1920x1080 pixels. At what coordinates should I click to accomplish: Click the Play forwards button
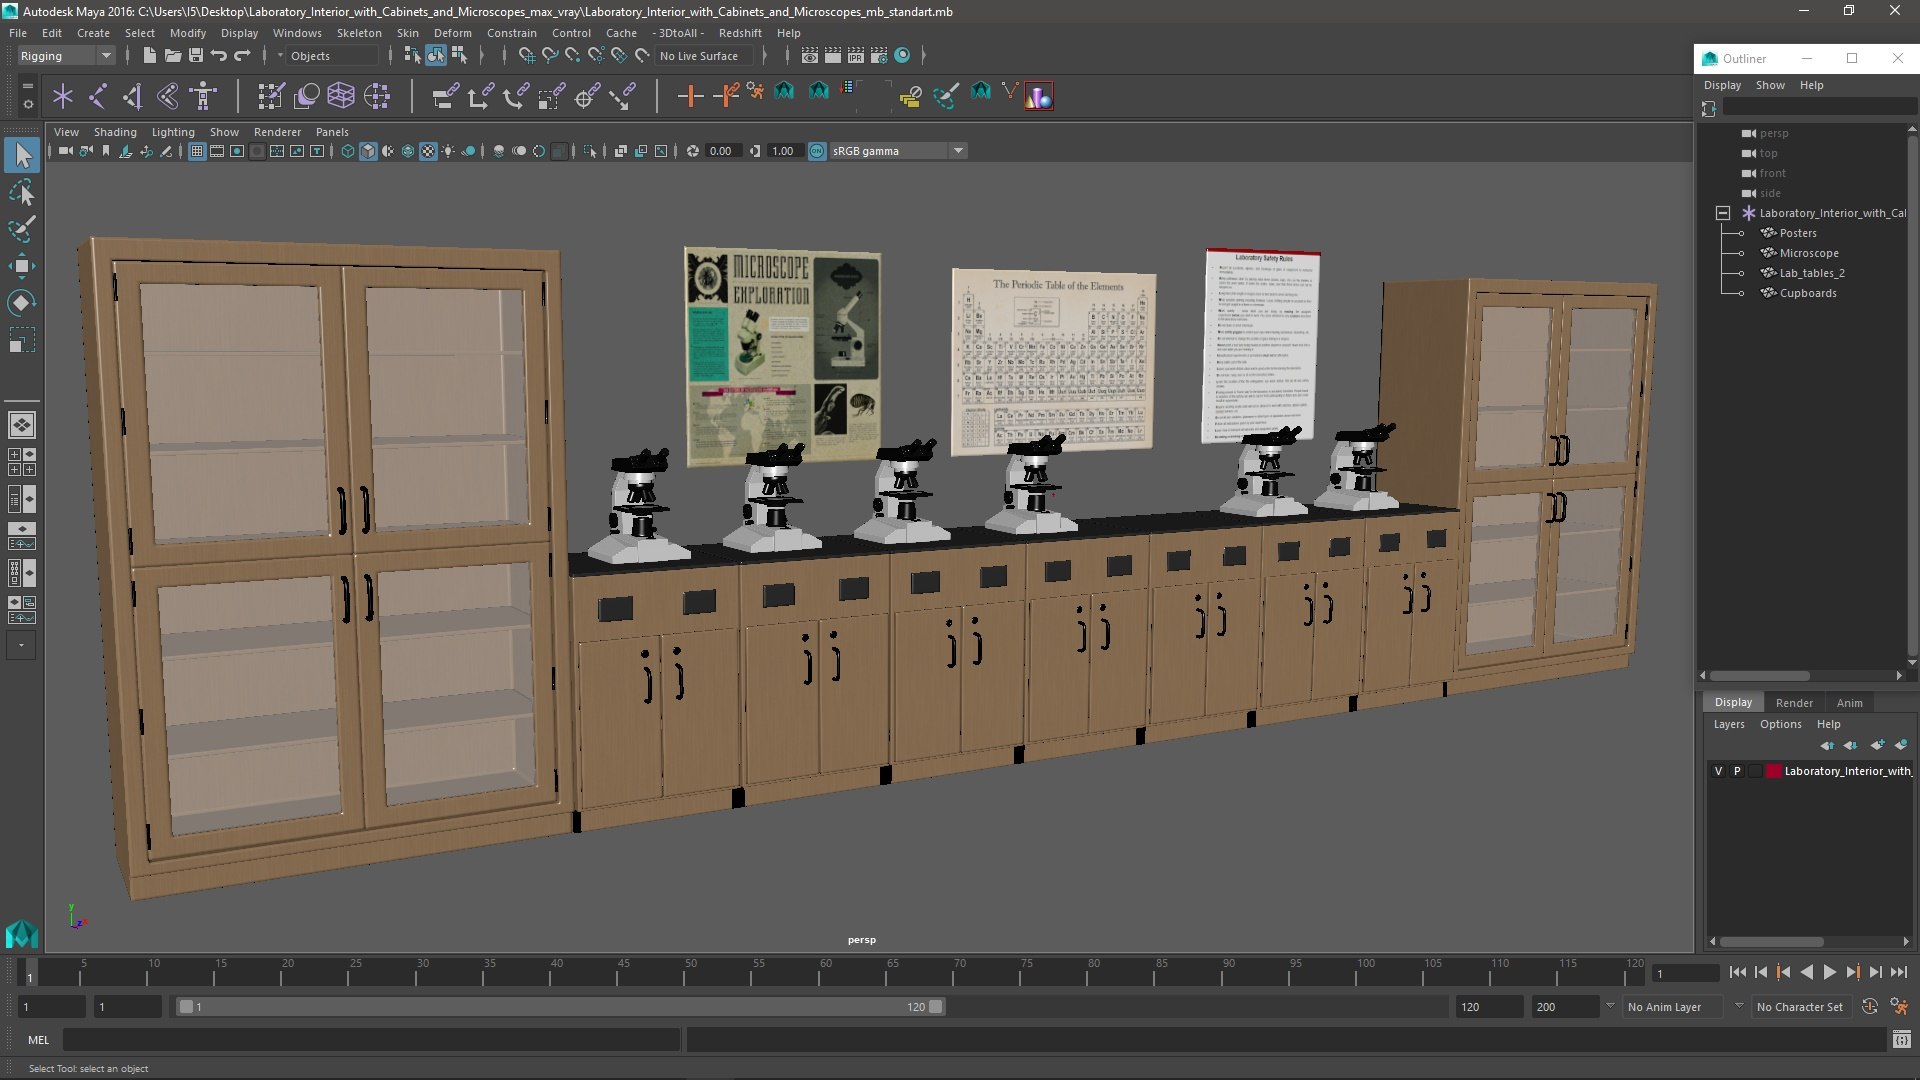(1830, 972)
